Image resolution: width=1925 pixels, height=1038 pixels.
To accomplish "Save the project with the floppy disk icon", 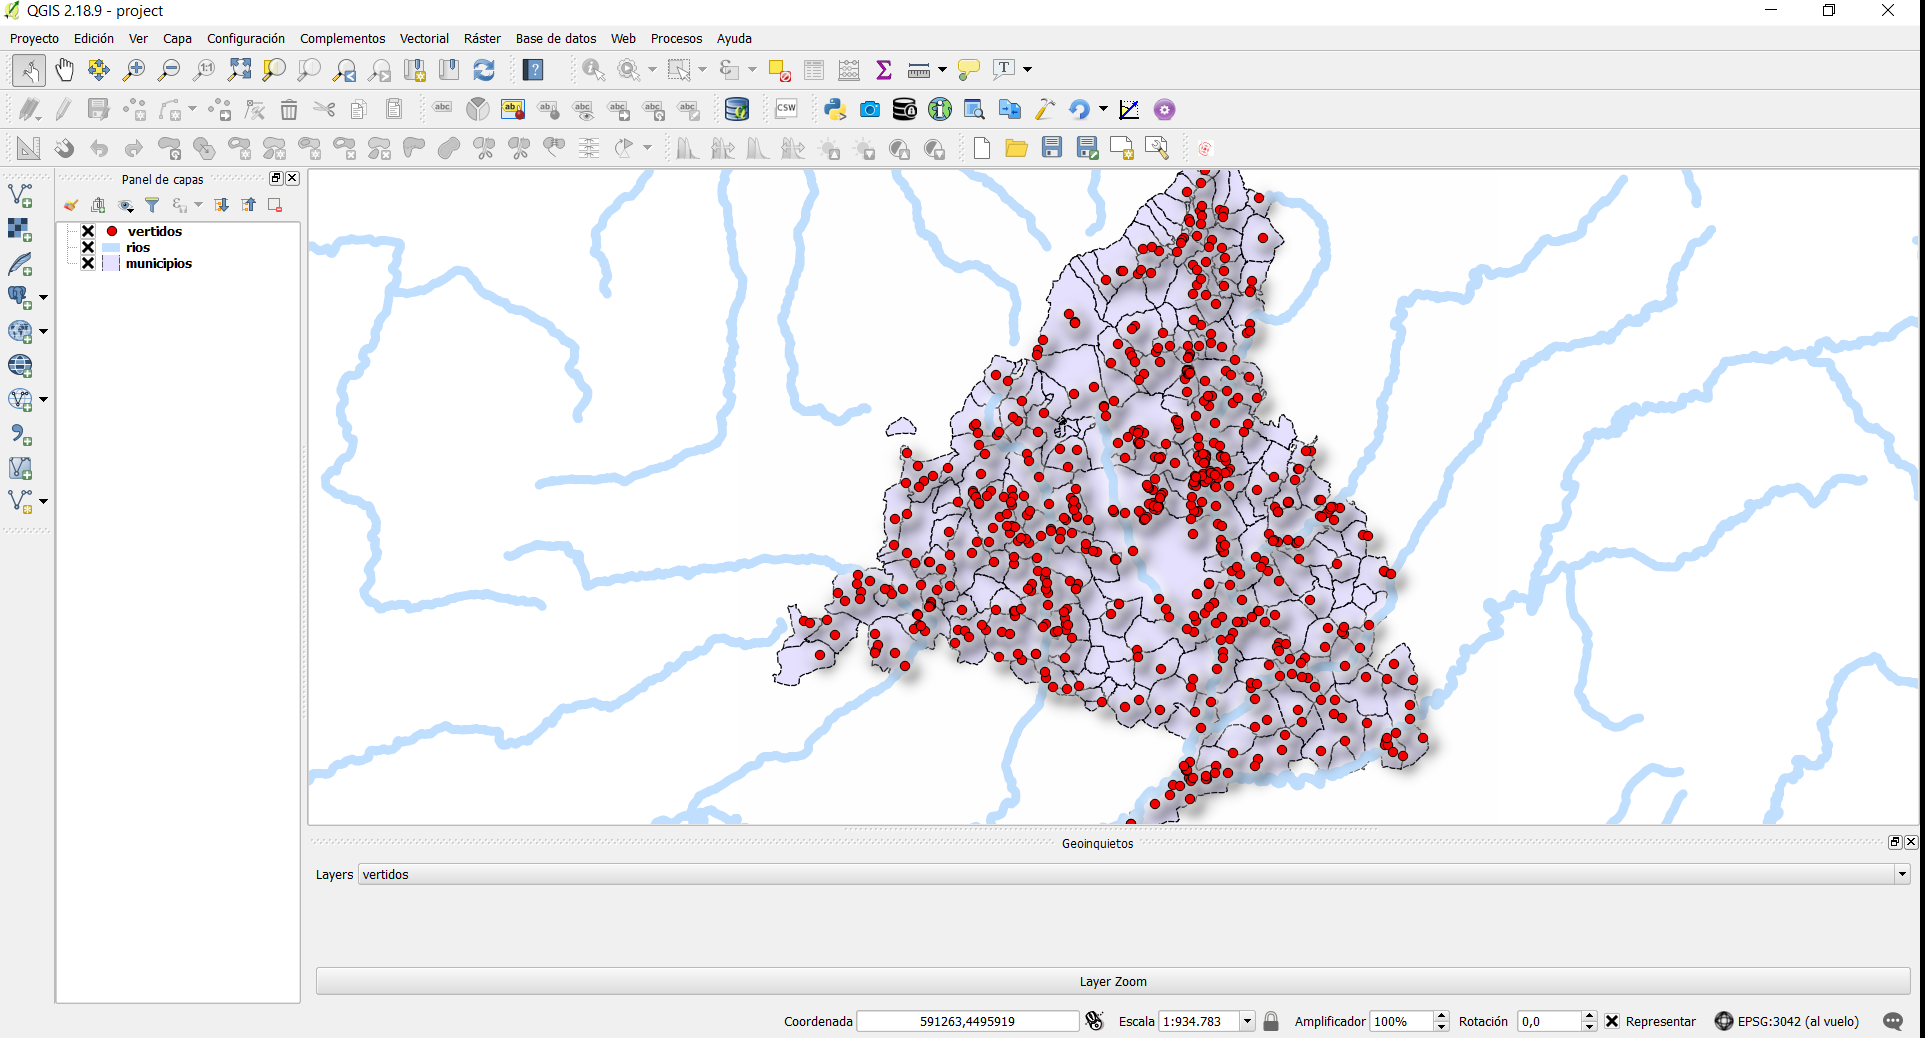I will (1051, 148).
